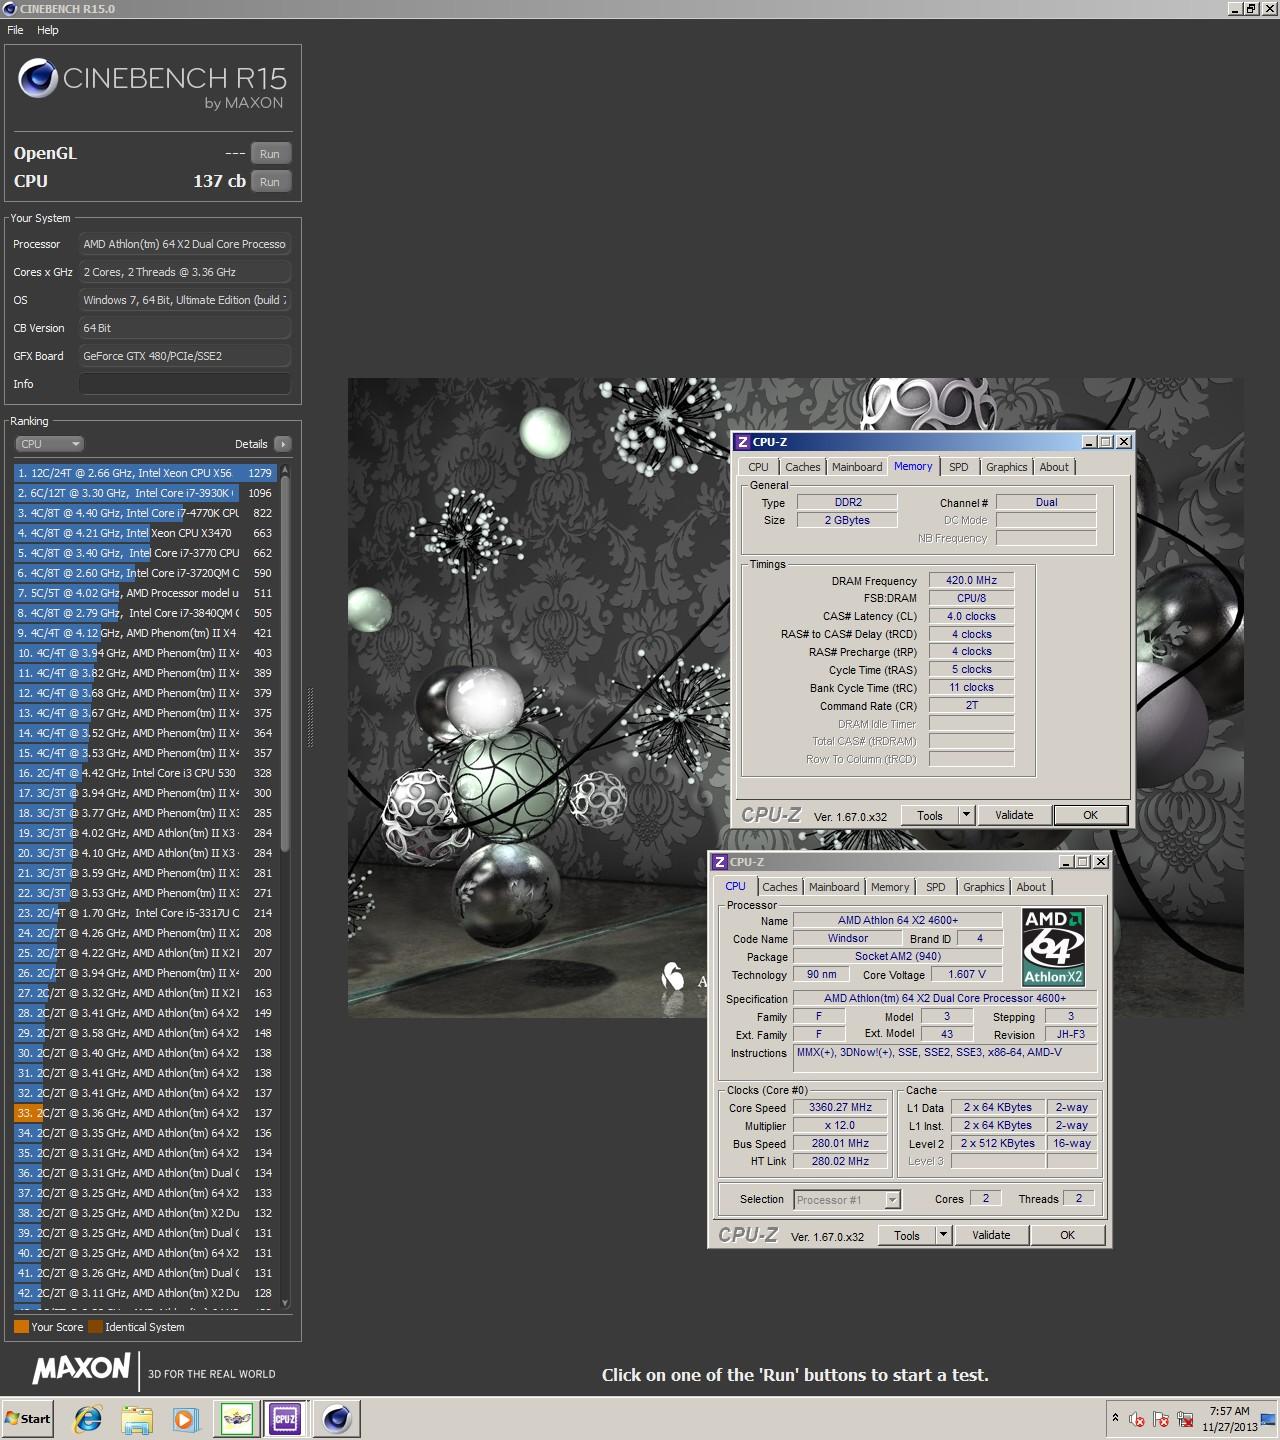Click the CPU-Z Z icon in Memory window title
This screenshot has width=1280, height=1440.
click(x=742, y=442)
